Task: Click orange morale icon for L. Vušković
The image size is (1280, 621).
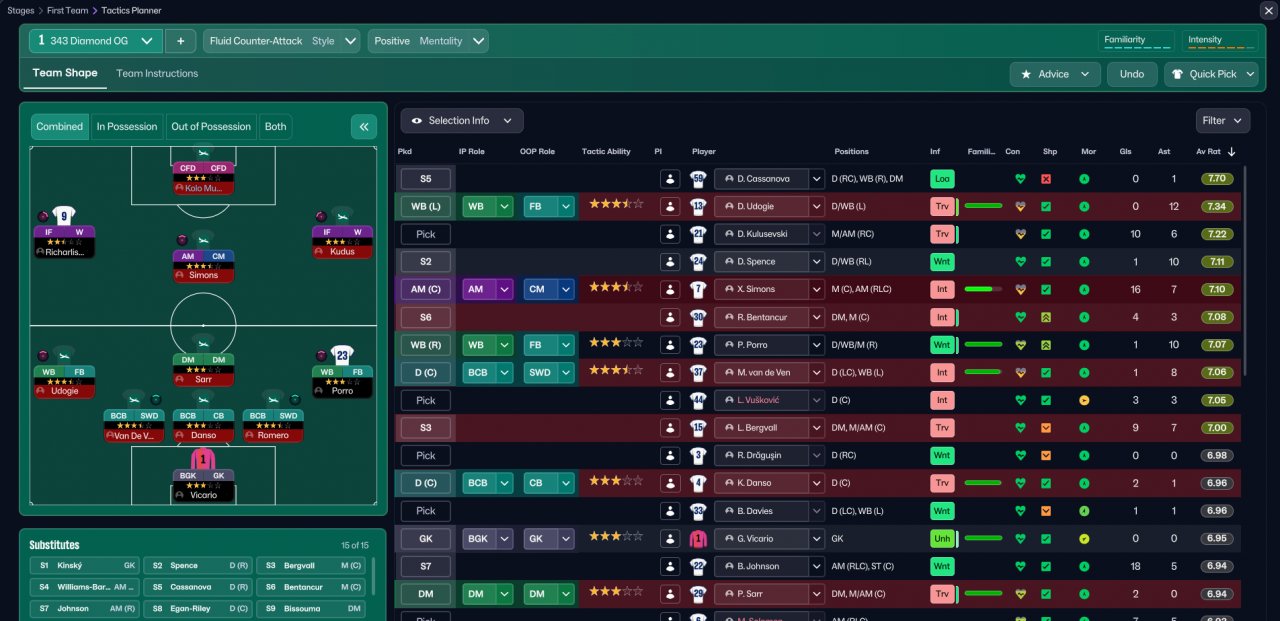Action: [1084, 400]
